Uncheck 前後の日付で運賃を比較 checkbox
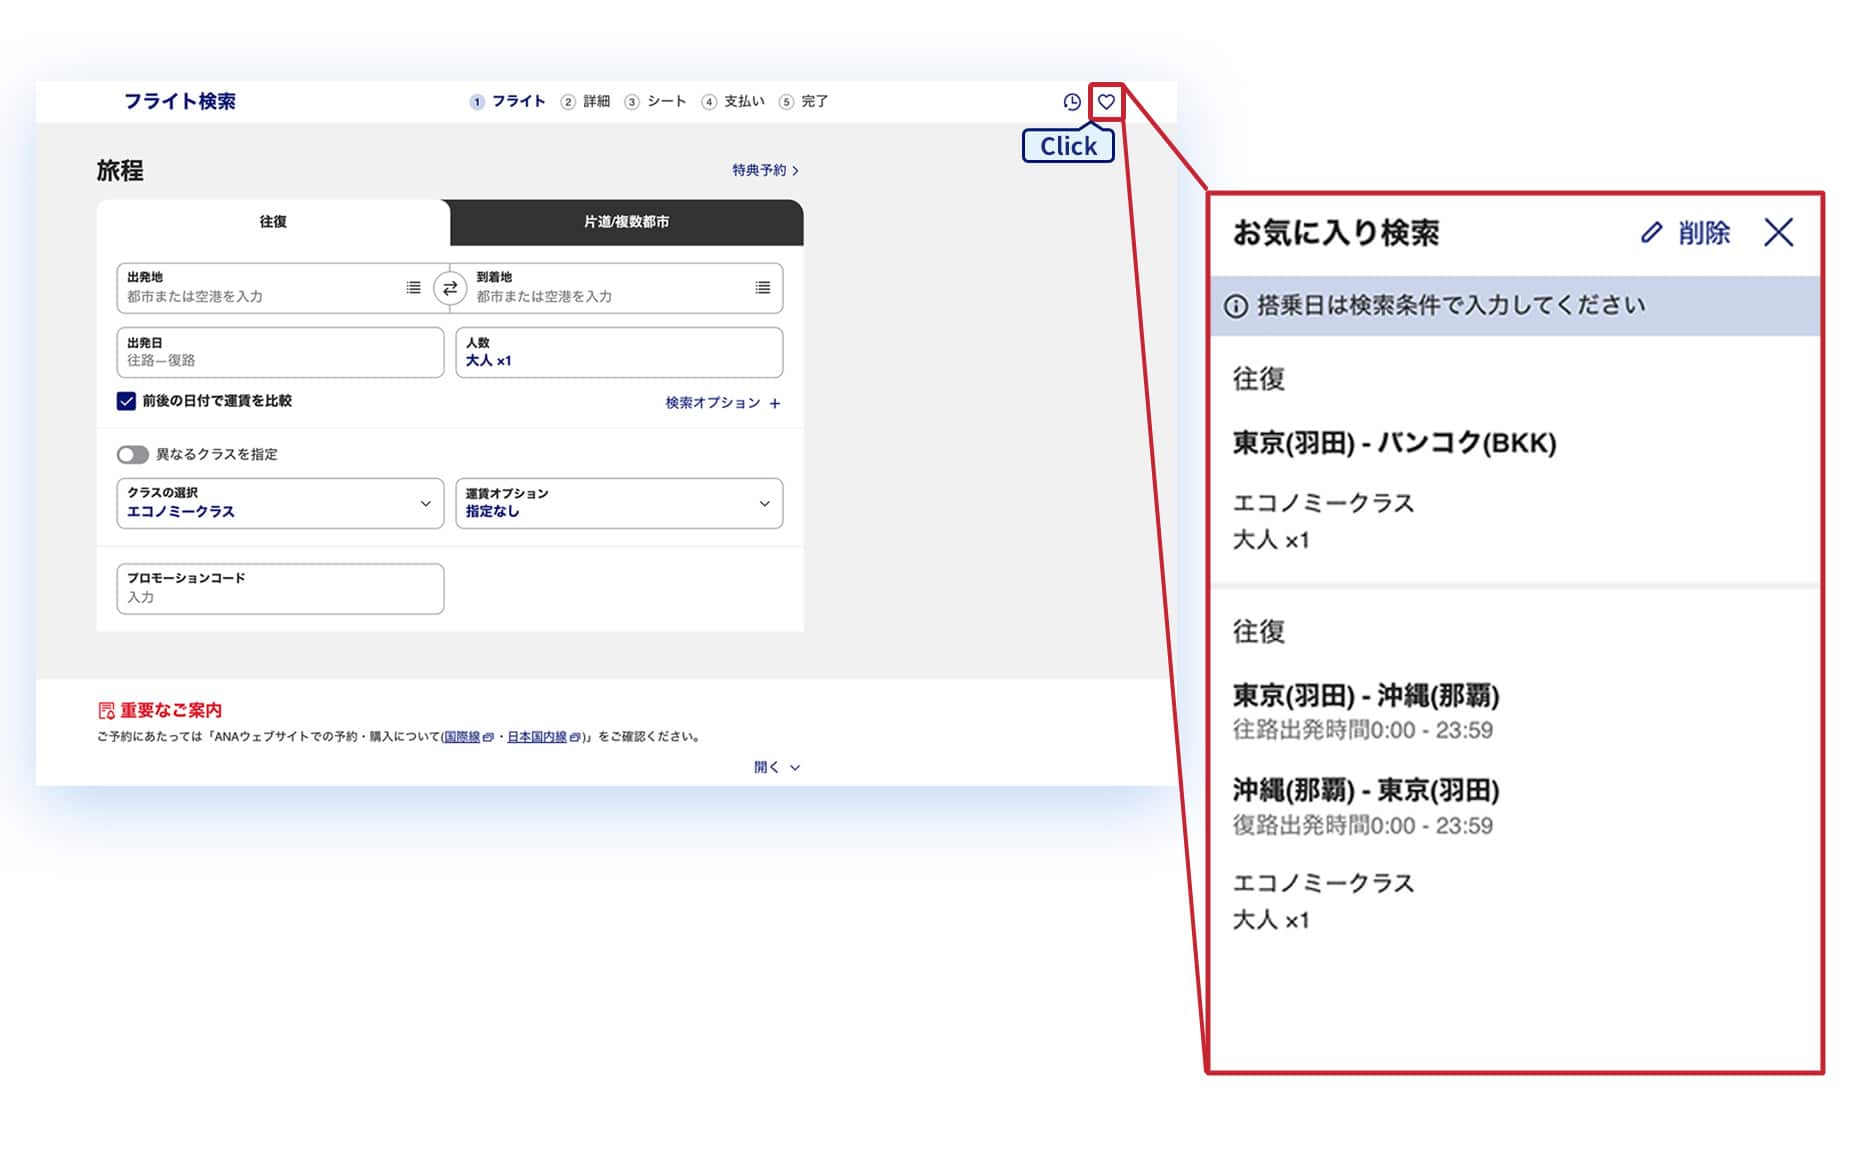The width and height of the screenshot is (1860, 1150). coord(126,401)
